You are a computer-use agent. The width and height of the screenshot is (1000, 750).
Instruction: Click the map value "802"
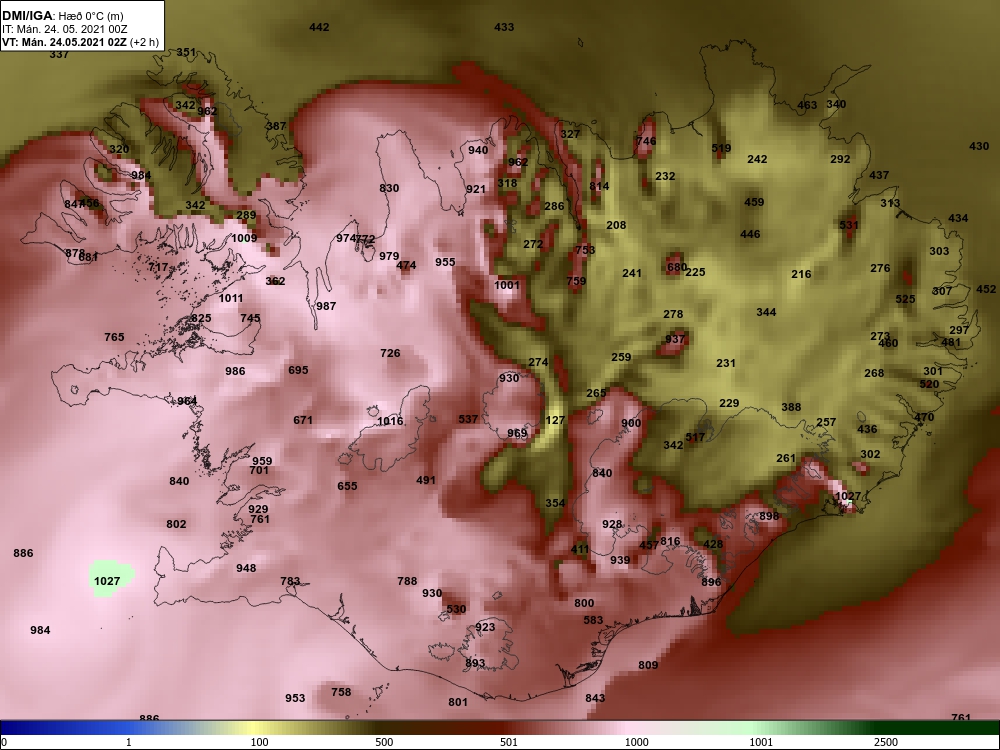[176, 524]
